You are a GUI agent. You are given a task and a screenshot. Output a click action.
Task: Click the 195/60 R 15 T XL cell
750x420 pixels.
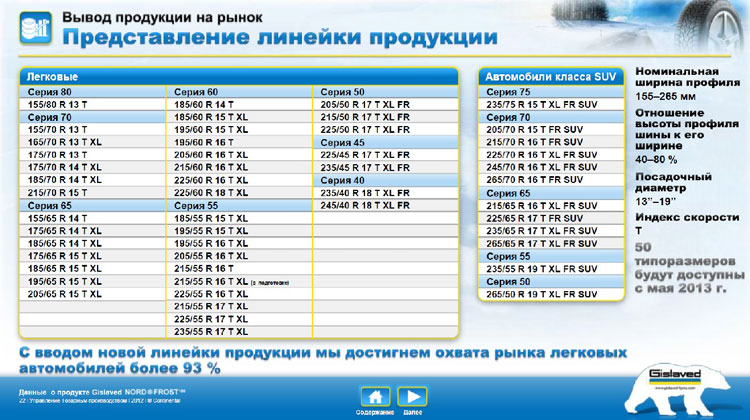[x=239, y=130]
